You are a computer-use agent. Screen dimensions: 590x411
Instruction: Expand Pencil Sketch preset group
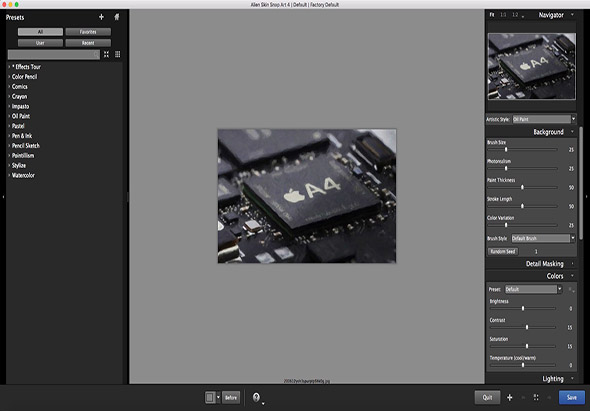tap(9, 146)
